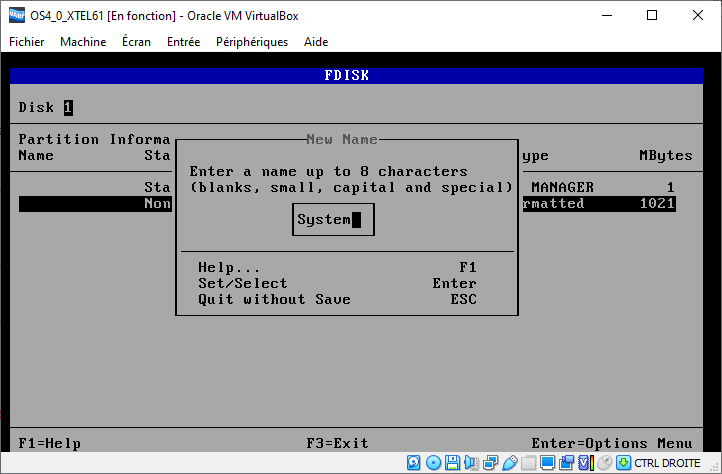Click into the New Name field containing "System"
Screen dimensions: 722x474
(333, 220)
